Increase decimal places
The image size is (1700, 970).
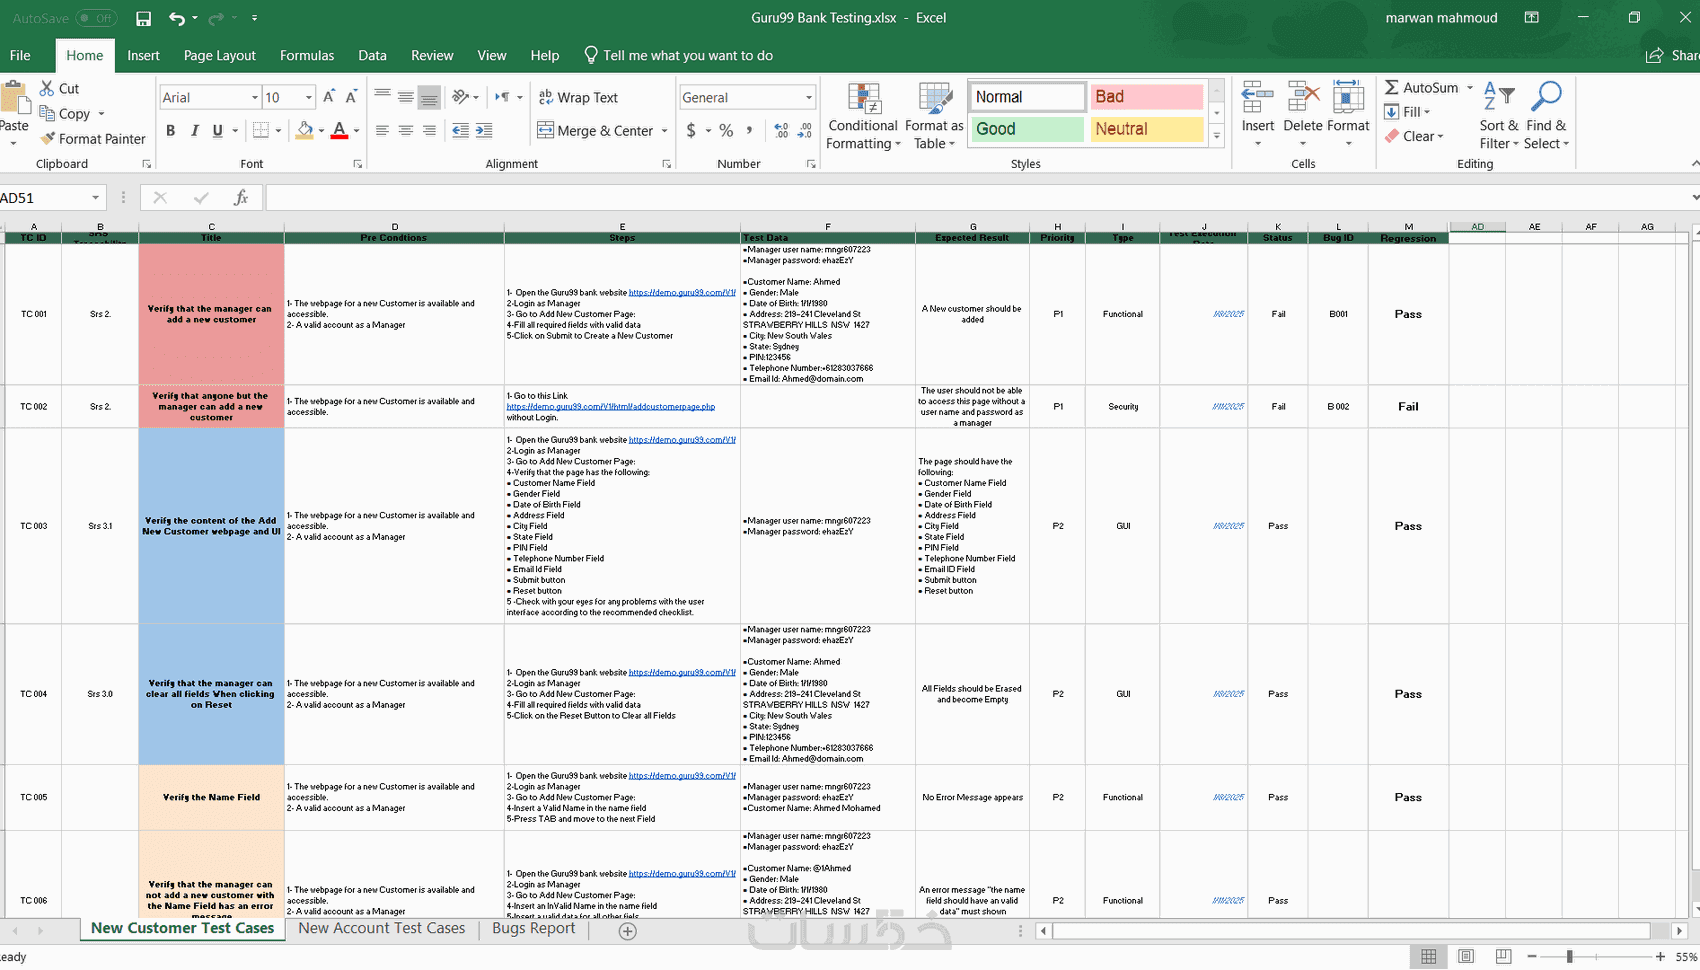tap(781, 130)
